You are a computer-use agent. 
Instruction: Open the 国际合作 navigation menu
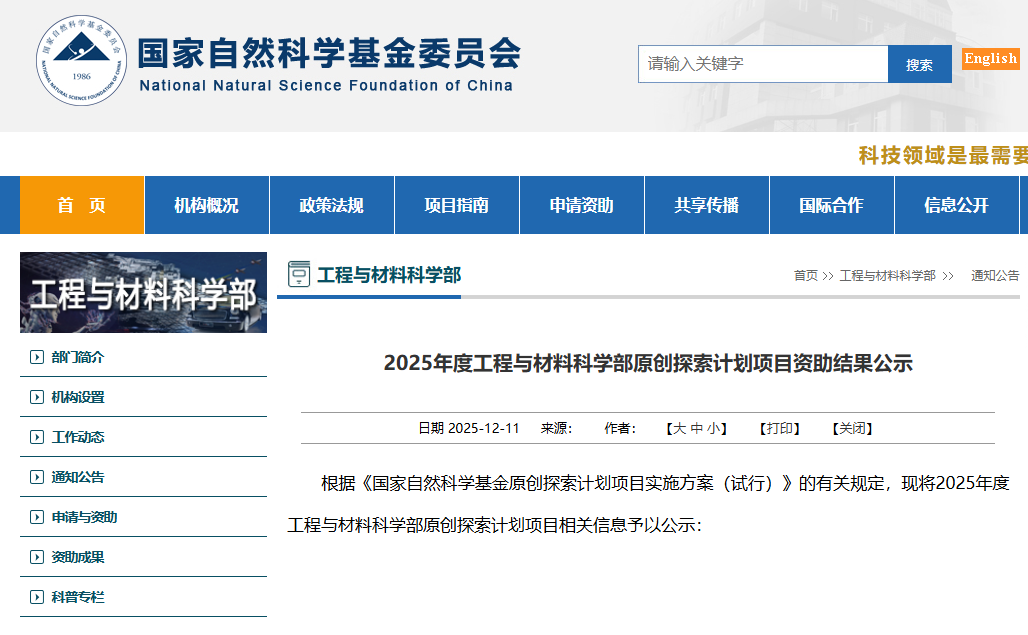coord(832,205)
